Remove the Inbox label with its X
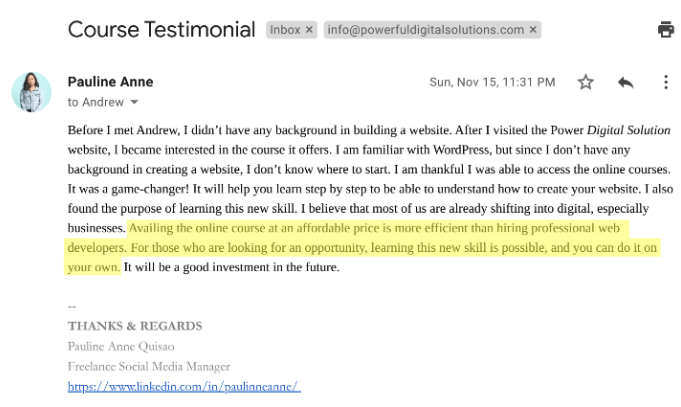The width and height of the screenshot is (681, 407). [x=310, y=30]
